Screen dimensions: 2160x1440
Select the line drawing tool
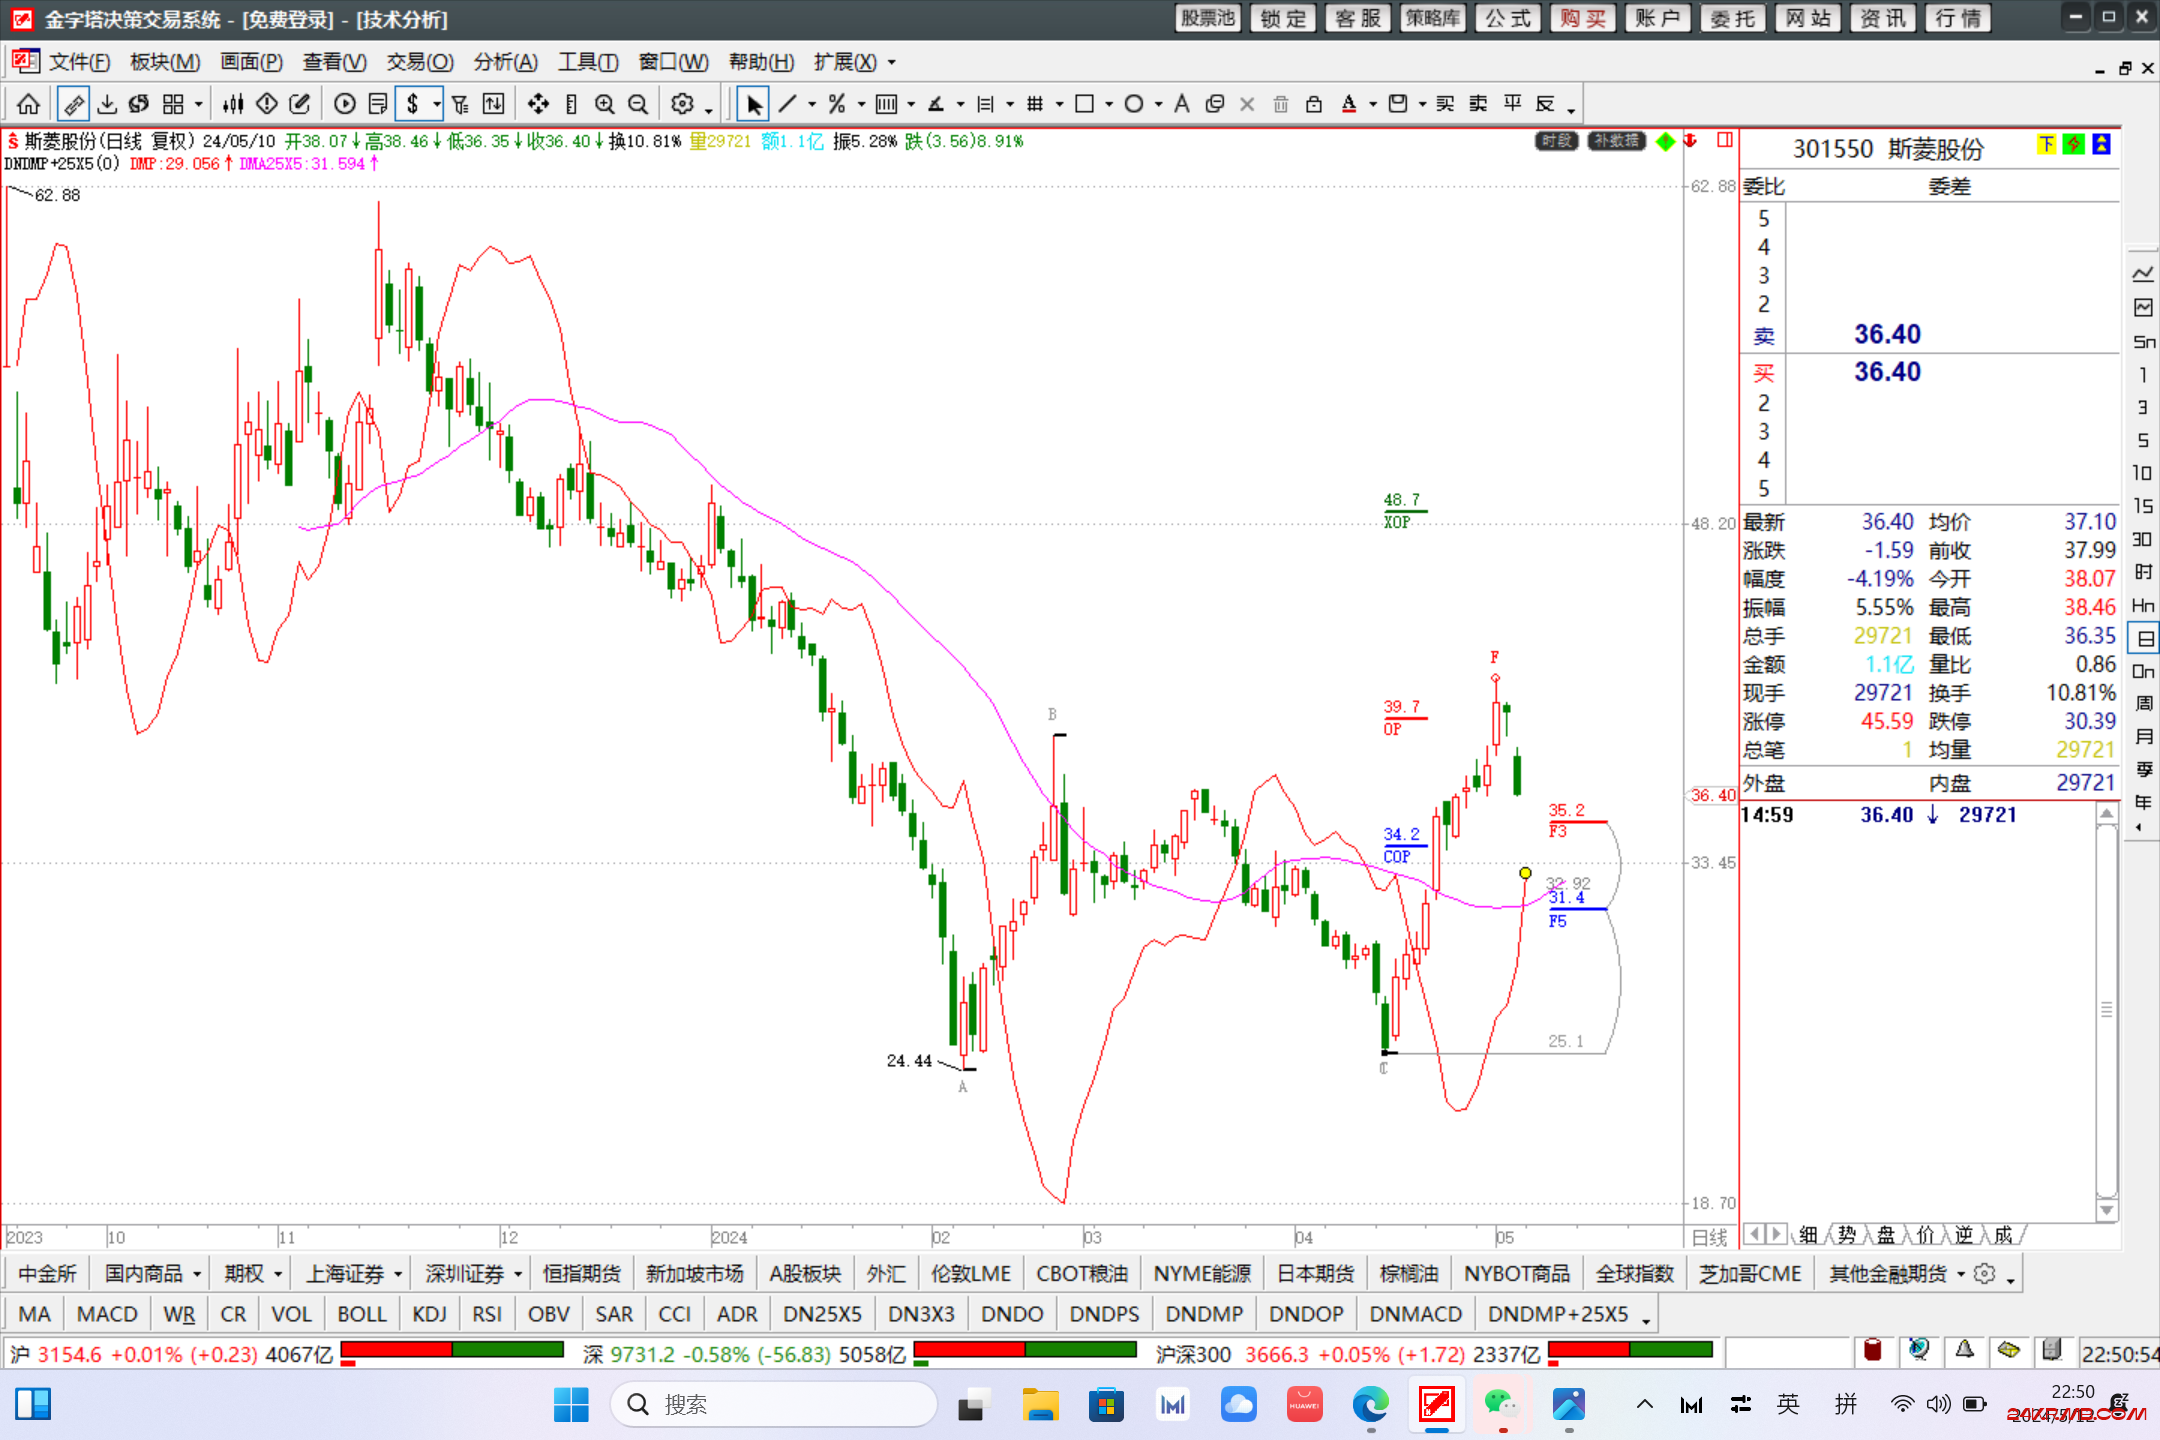[x=788, y=104]
